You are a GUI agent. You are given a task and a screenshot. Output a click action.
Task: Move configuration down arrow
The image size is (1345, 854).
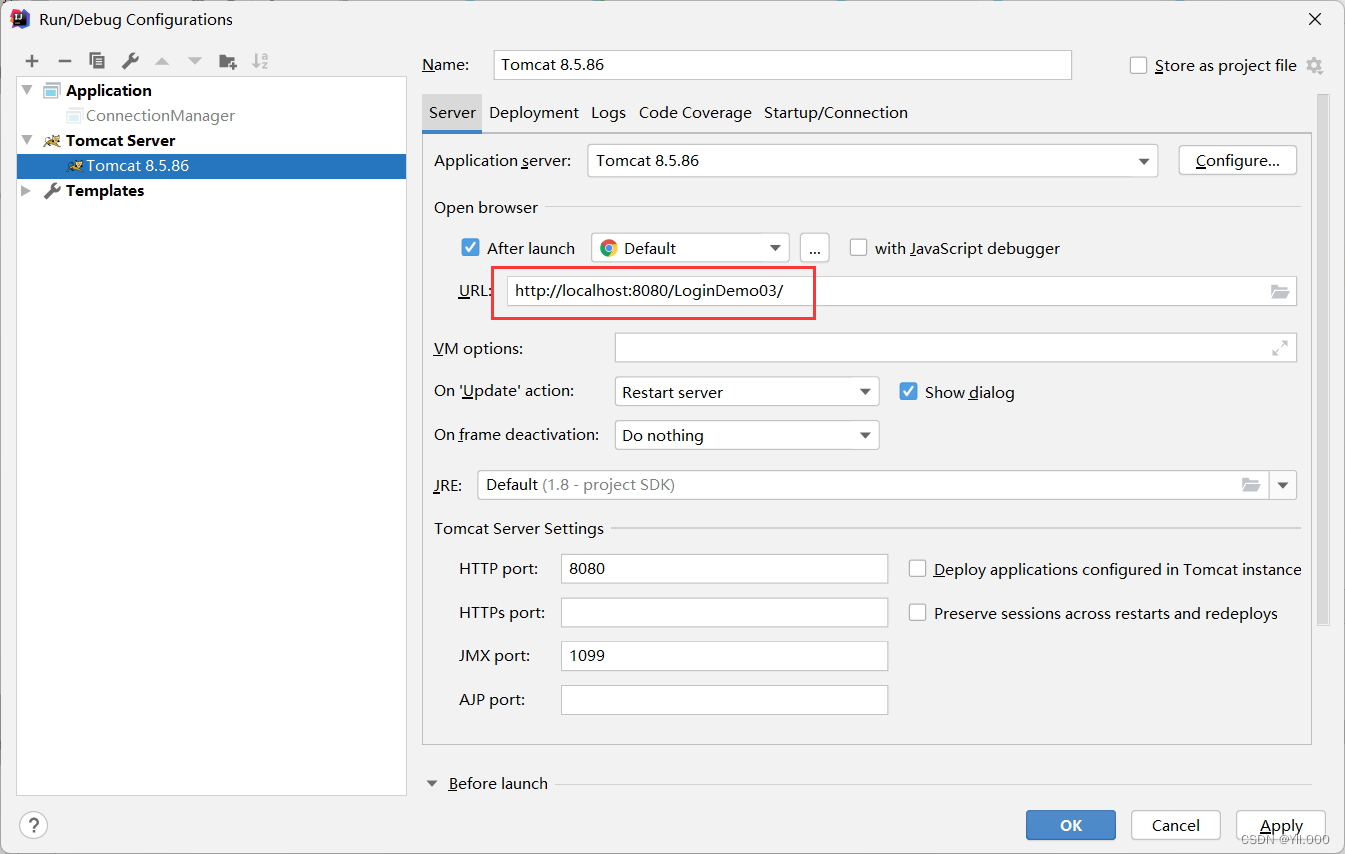pyautogui.click(x=194, y=61)
